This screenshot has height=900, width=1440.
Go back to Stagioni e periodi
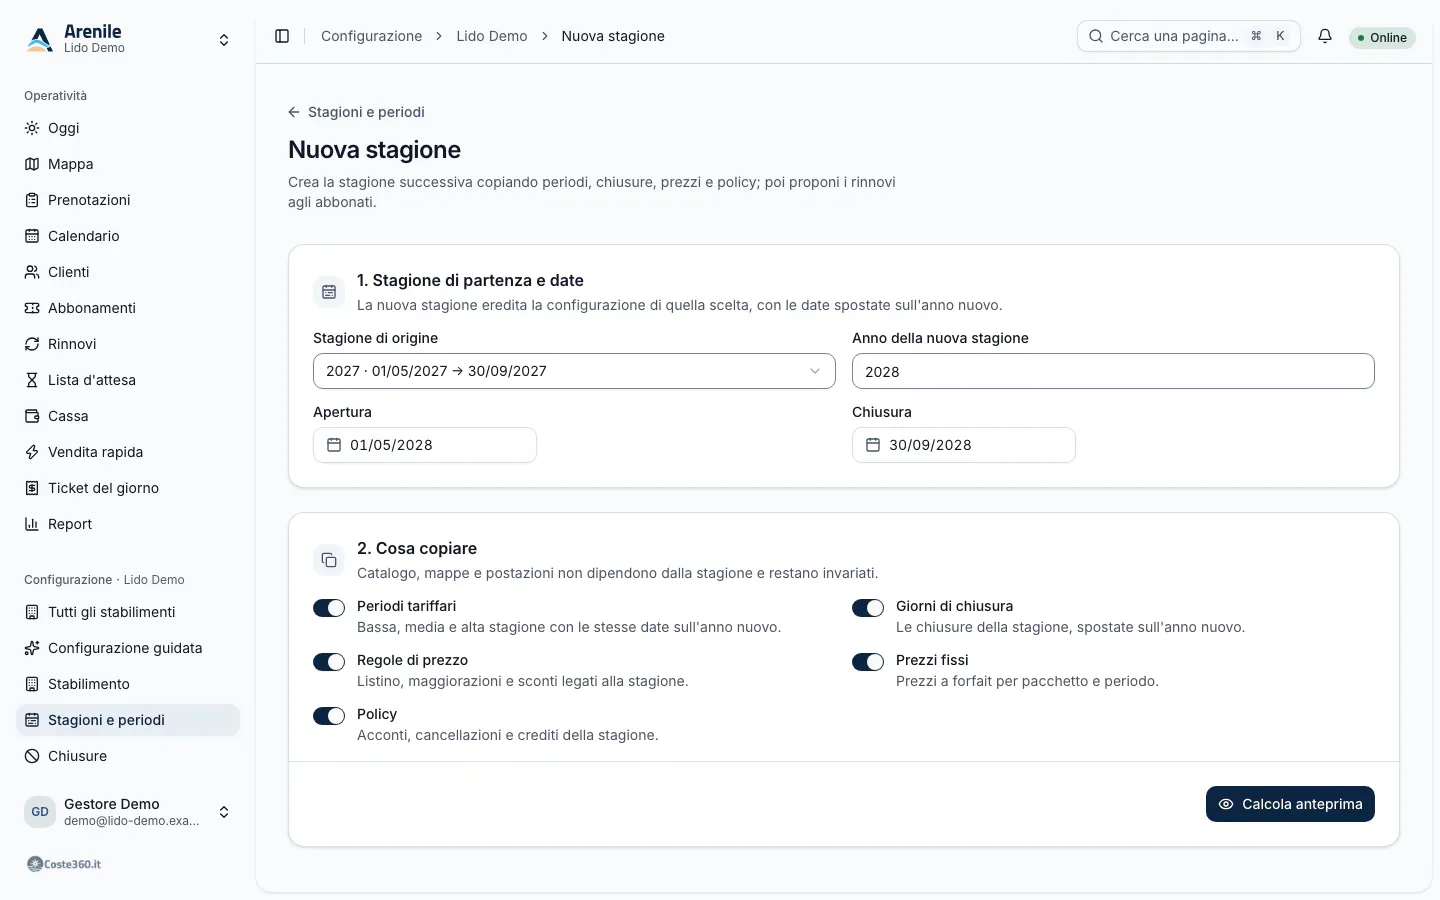(x=356, y=112)
